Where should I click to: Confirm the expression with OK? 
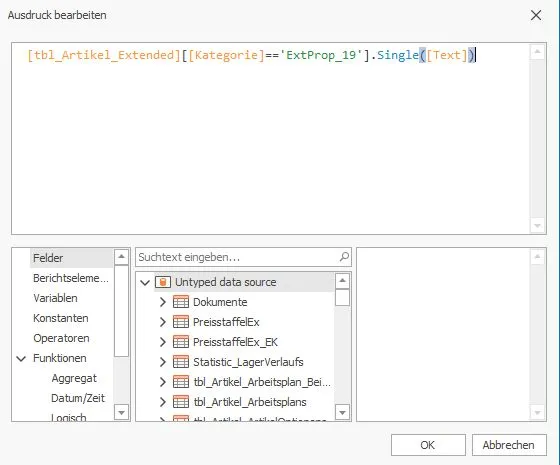pyautogui.click(x=428, y=445)
